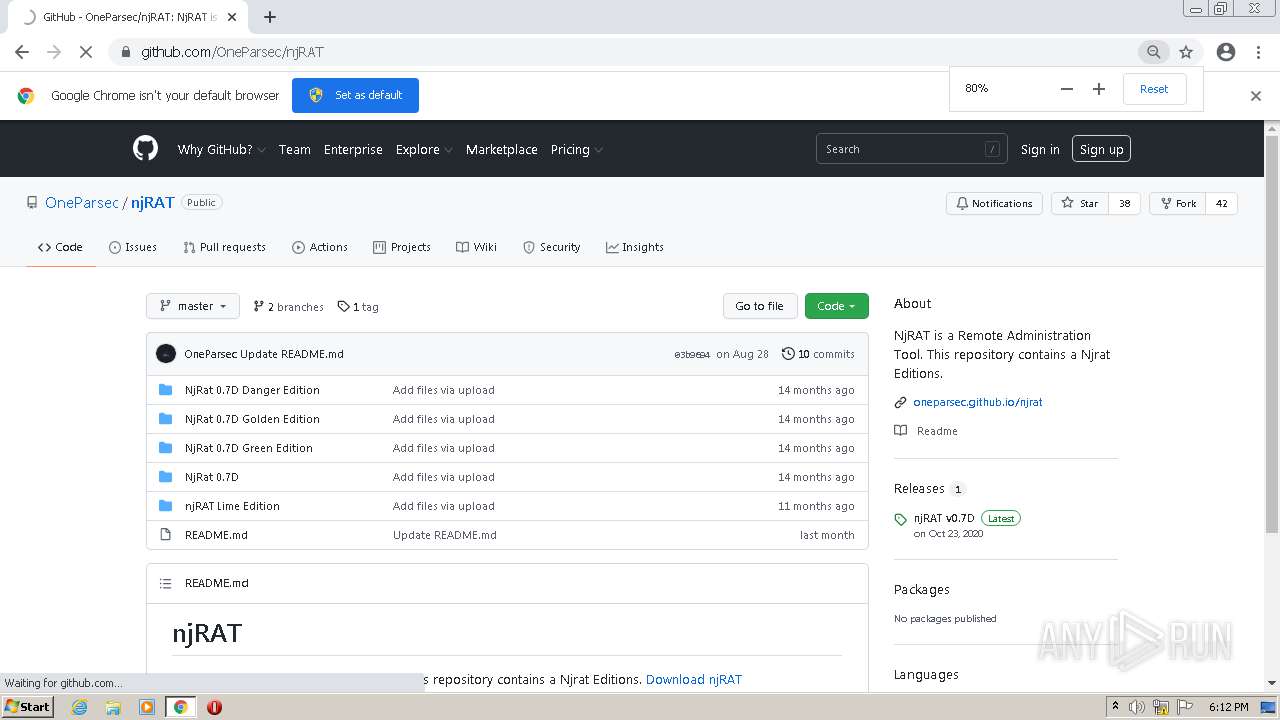Switch to Security tab

coord(551,247)
